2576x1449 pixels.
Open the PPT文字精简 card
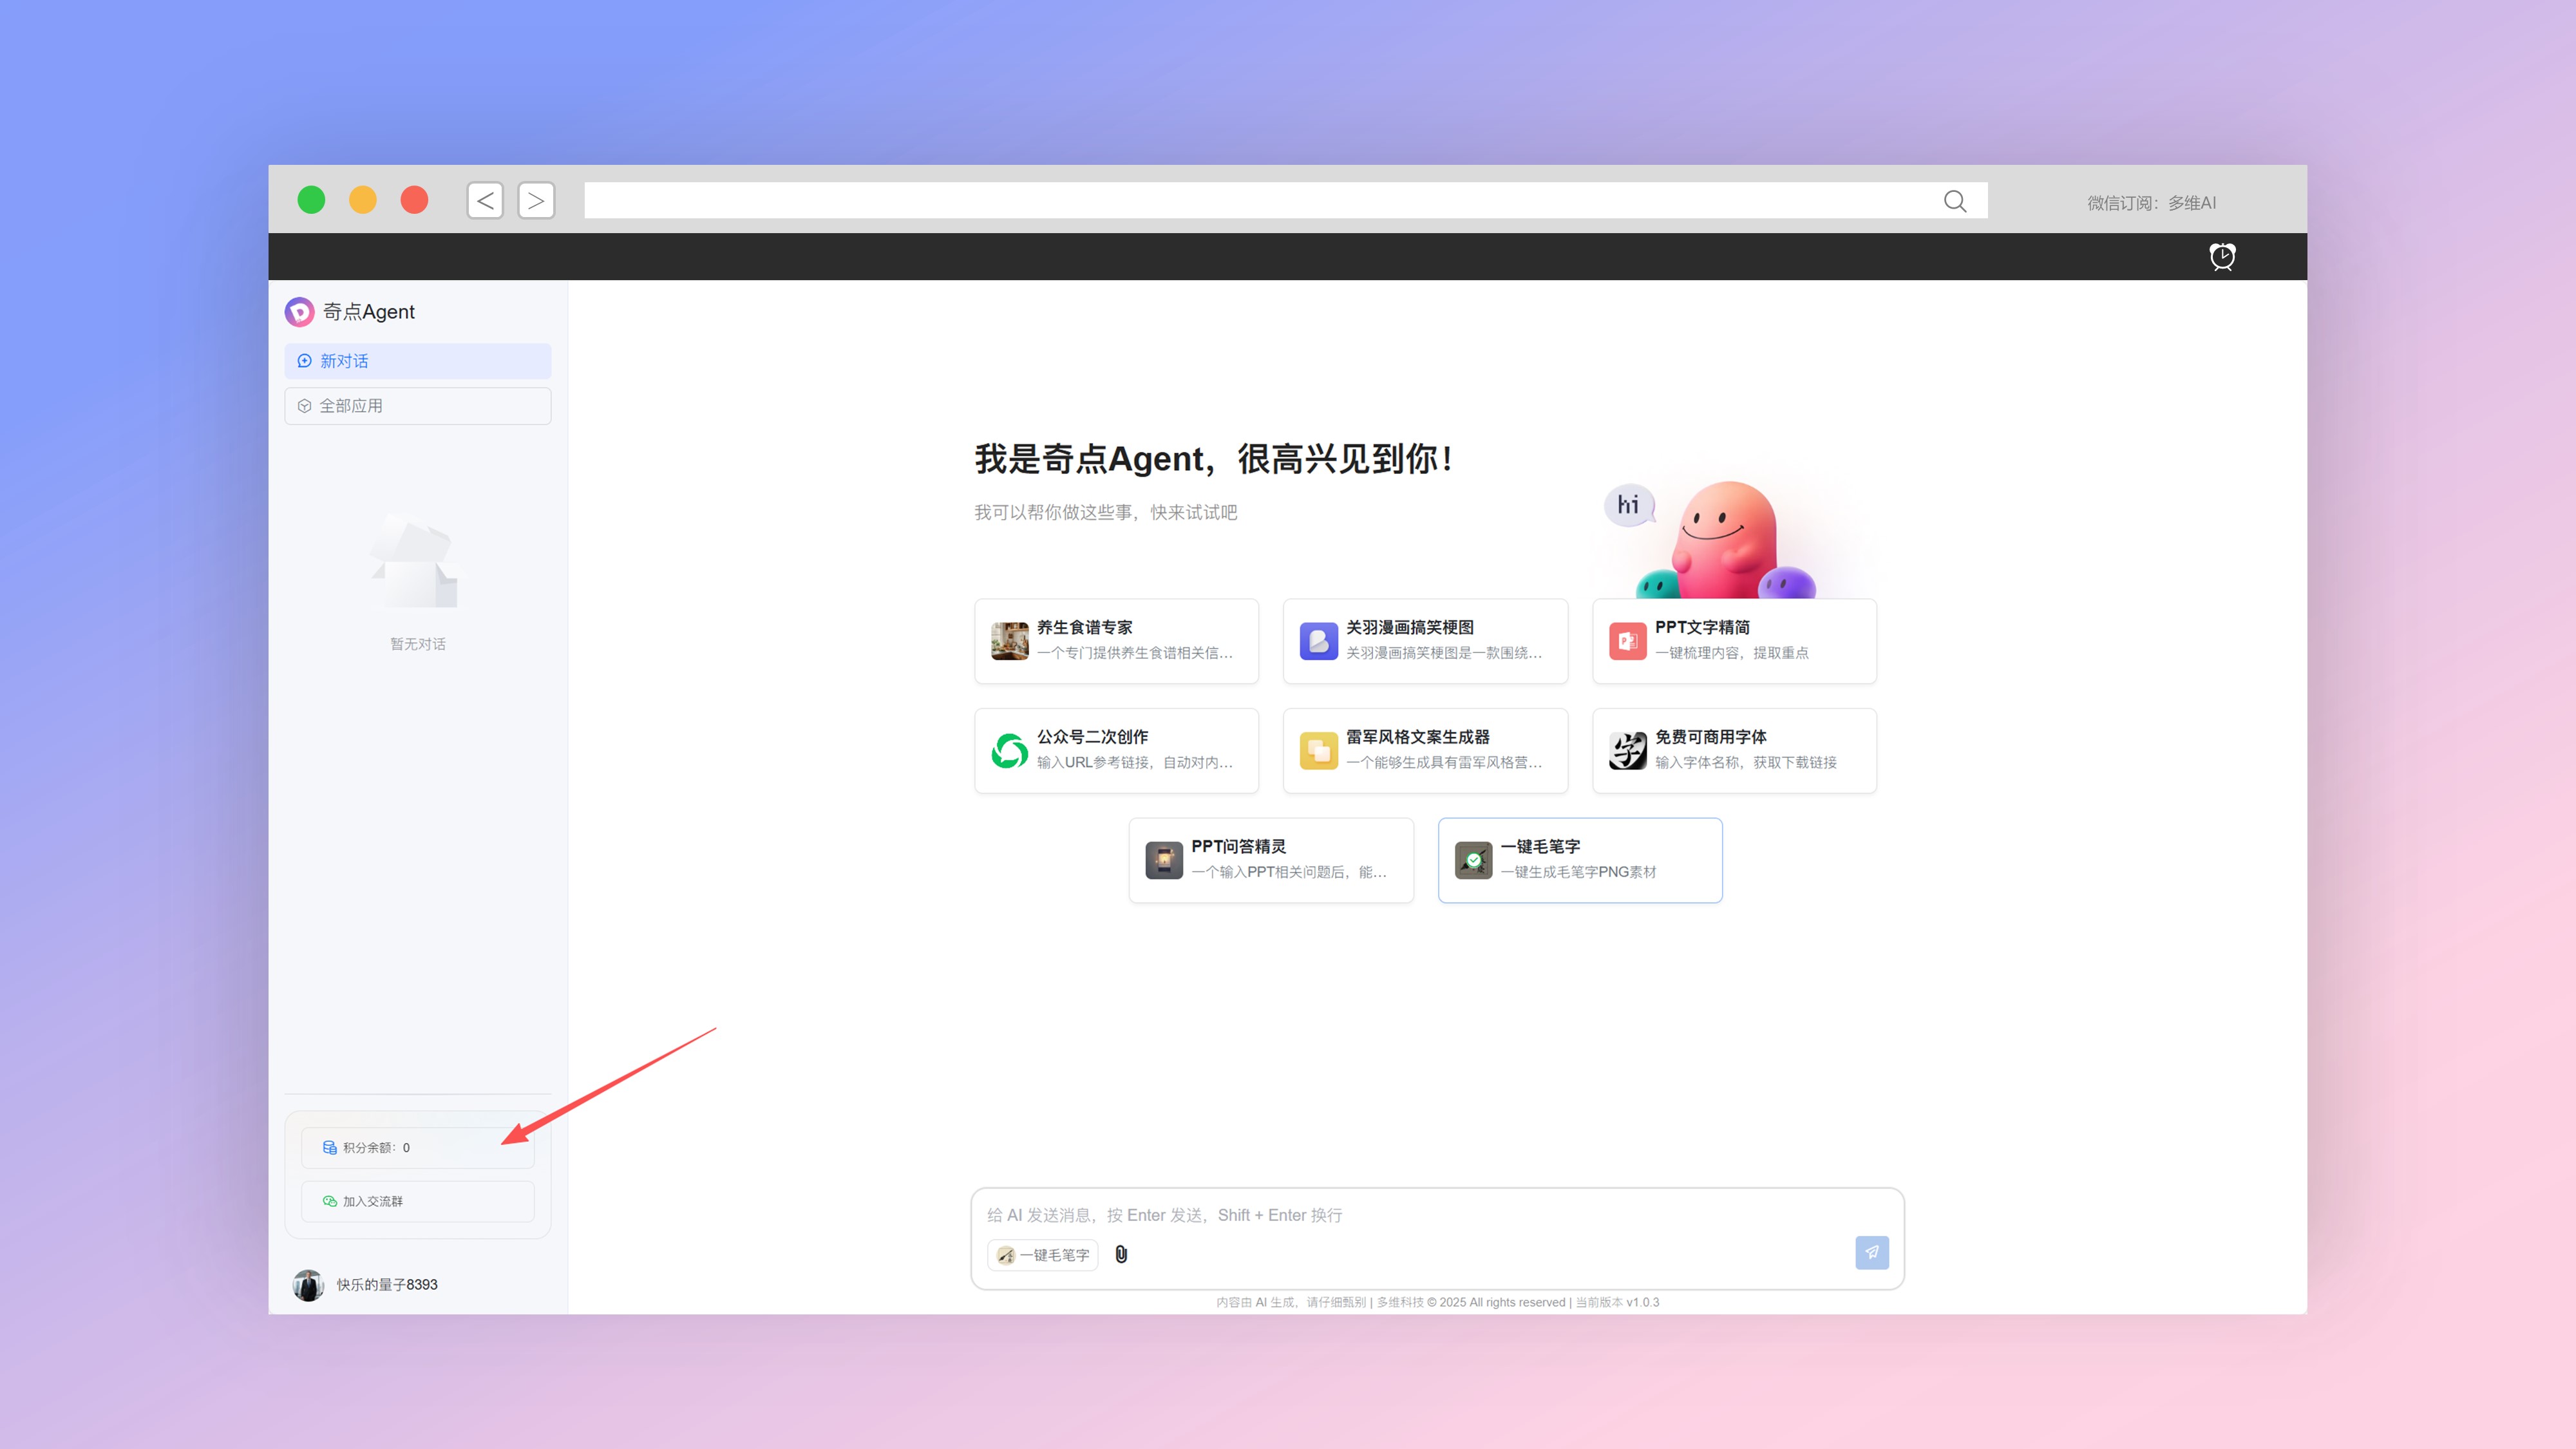[1734, 641]
